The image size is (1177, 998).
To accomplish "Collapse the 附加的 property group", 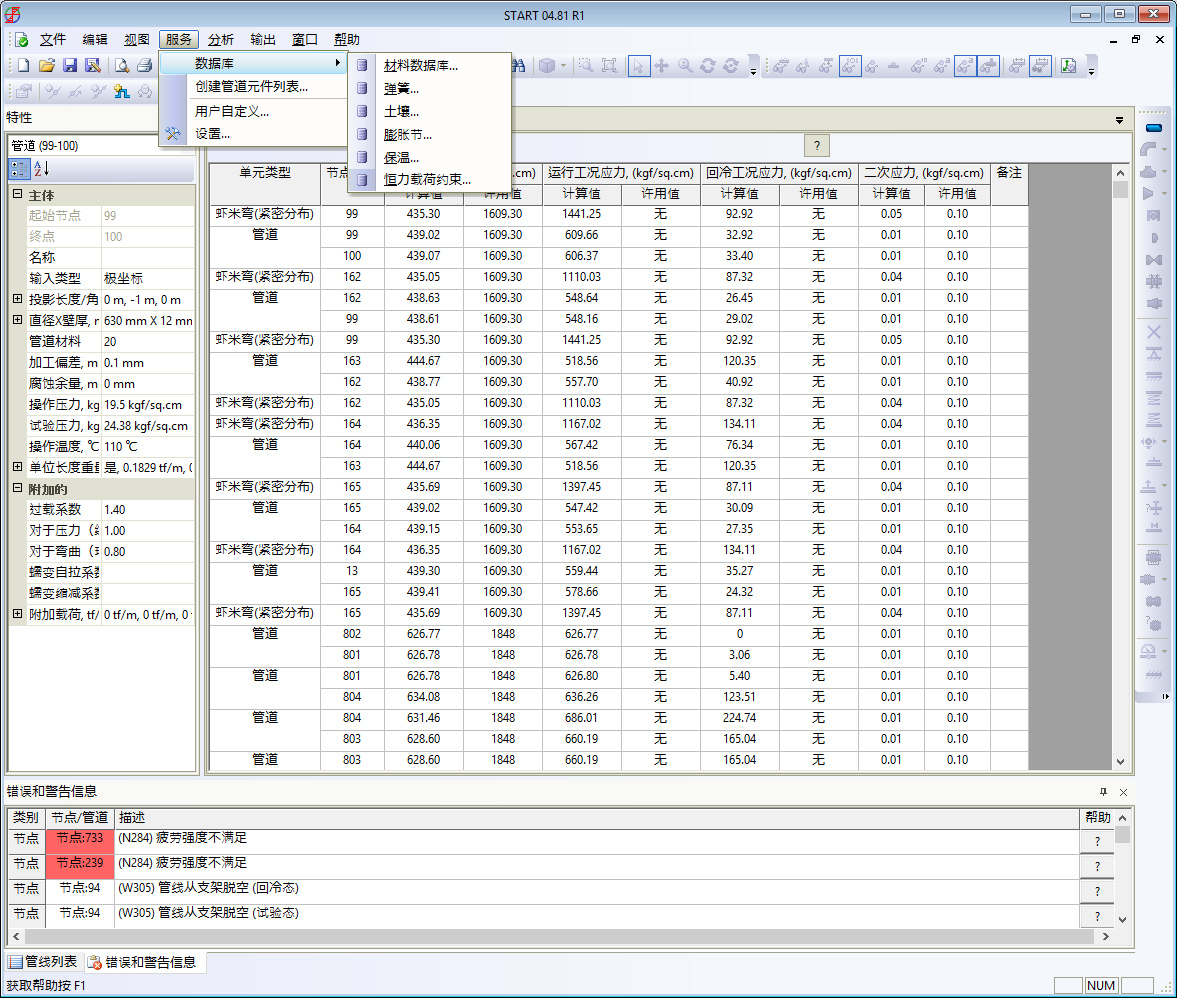I will 17,488.
